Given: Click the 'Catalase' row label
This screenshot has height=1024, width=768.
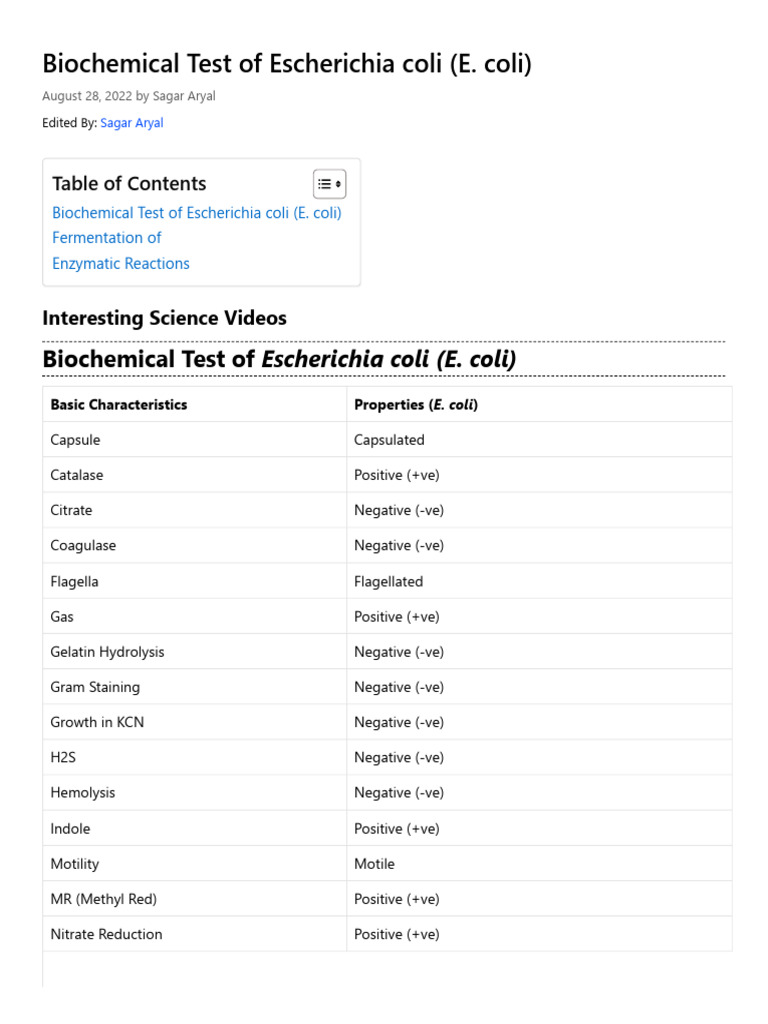Looking at the screenshot, I should (77, 475).
